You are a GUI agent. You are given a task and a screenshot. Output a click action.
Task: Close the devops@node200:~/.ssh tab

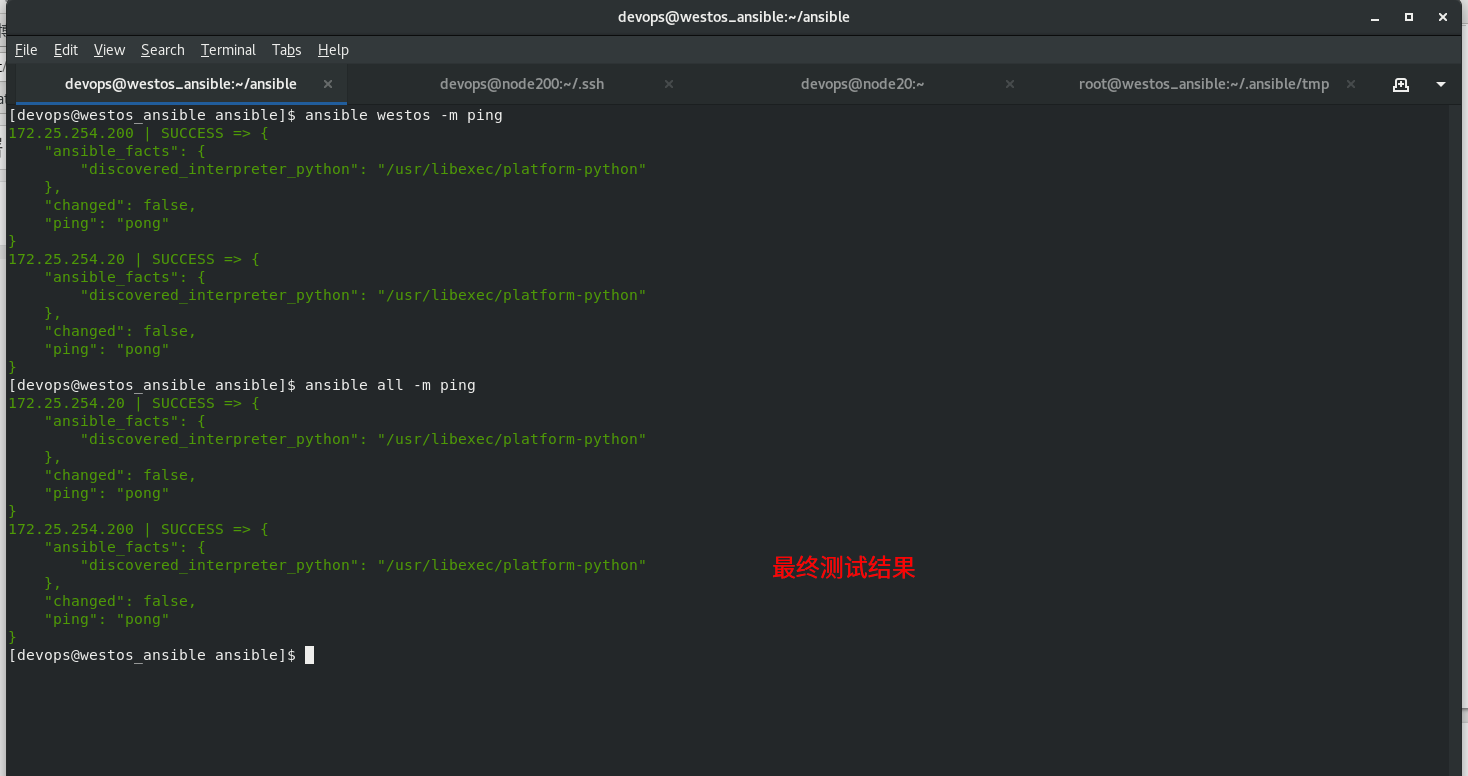click(x=669, y=84)
